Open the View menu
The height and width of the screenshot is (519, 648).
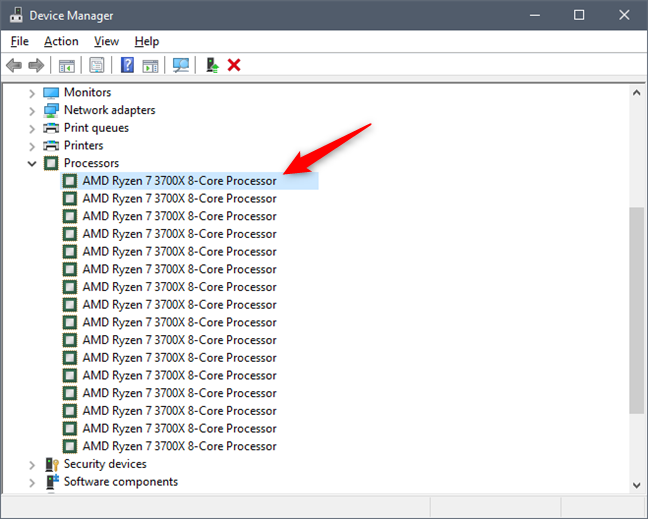pyautogui.click(x=106, y=41)
